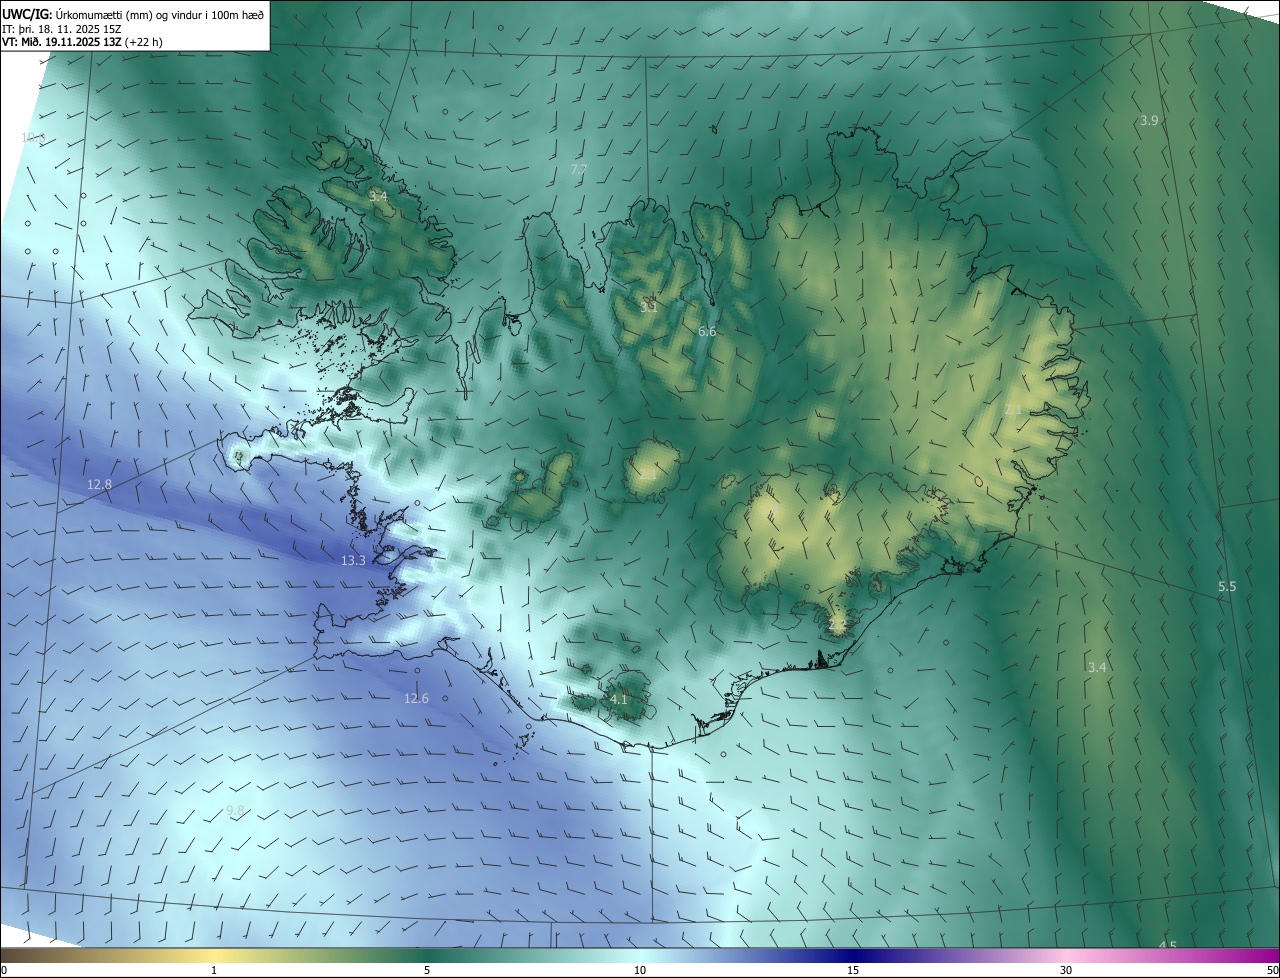The height and width of the screenshot is (978, 1280).
Task: Click the 4.5 value label above the colour scale
Action: (1167, 945)
